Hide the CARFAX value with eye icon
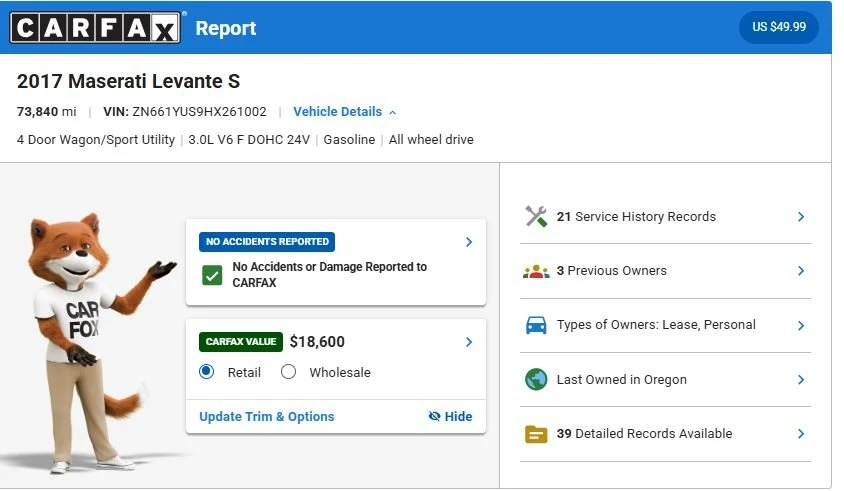 [450, 416]
